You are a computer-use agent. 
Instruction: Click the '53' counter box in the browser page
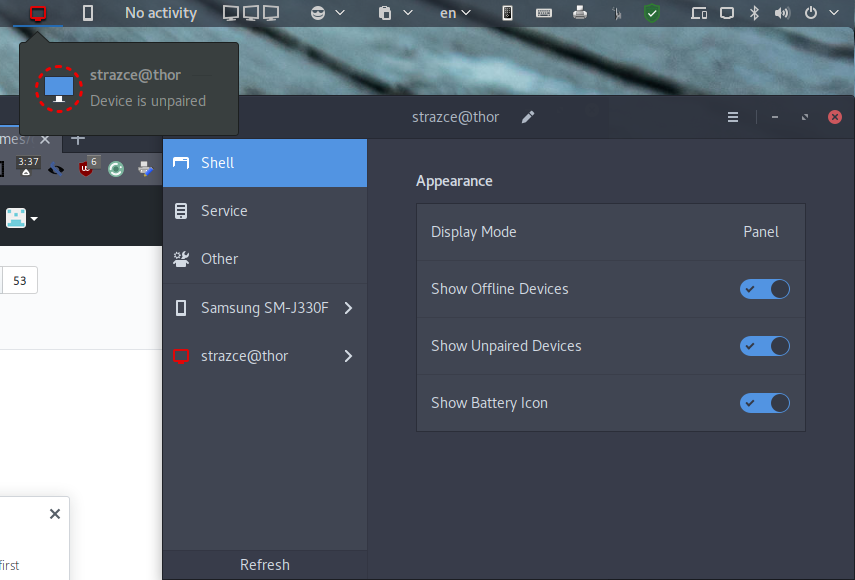pyautogui.click(x=20, y=281)
